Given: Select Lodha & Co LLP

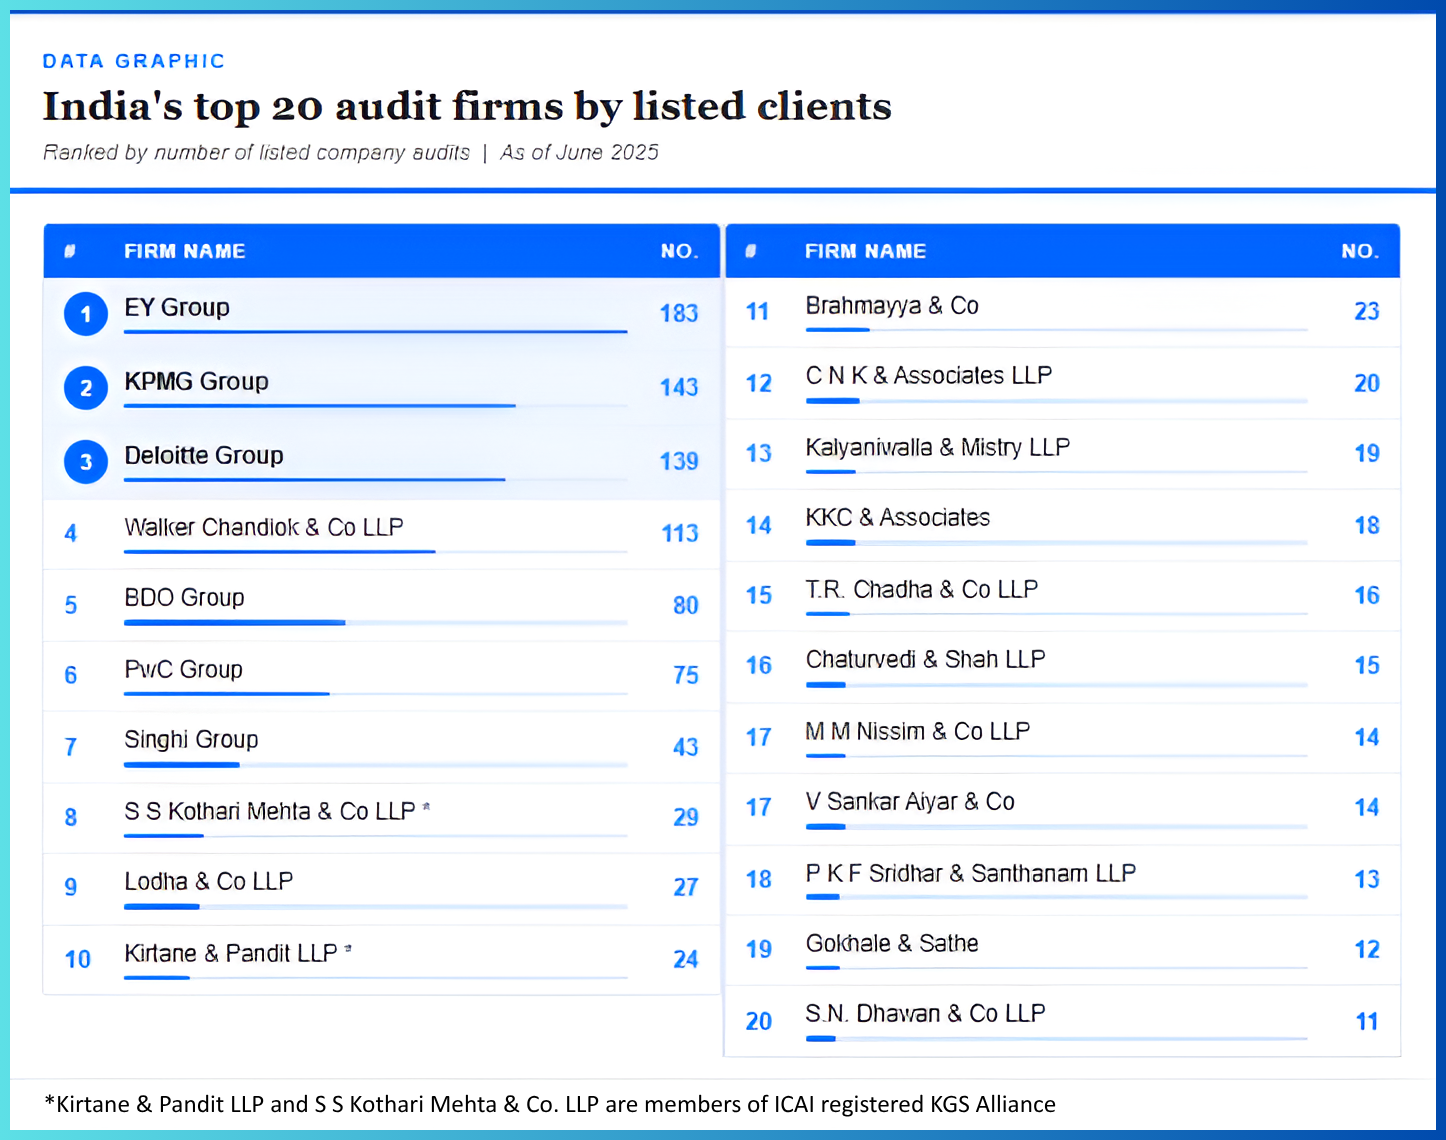Looking at the screenshot, I should coord(208,881).
